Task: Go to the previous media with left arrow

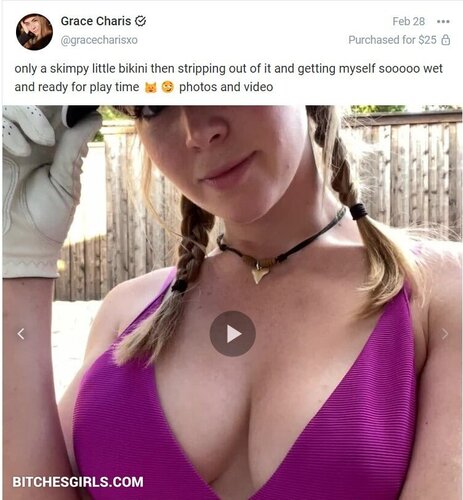Action: 21,334
